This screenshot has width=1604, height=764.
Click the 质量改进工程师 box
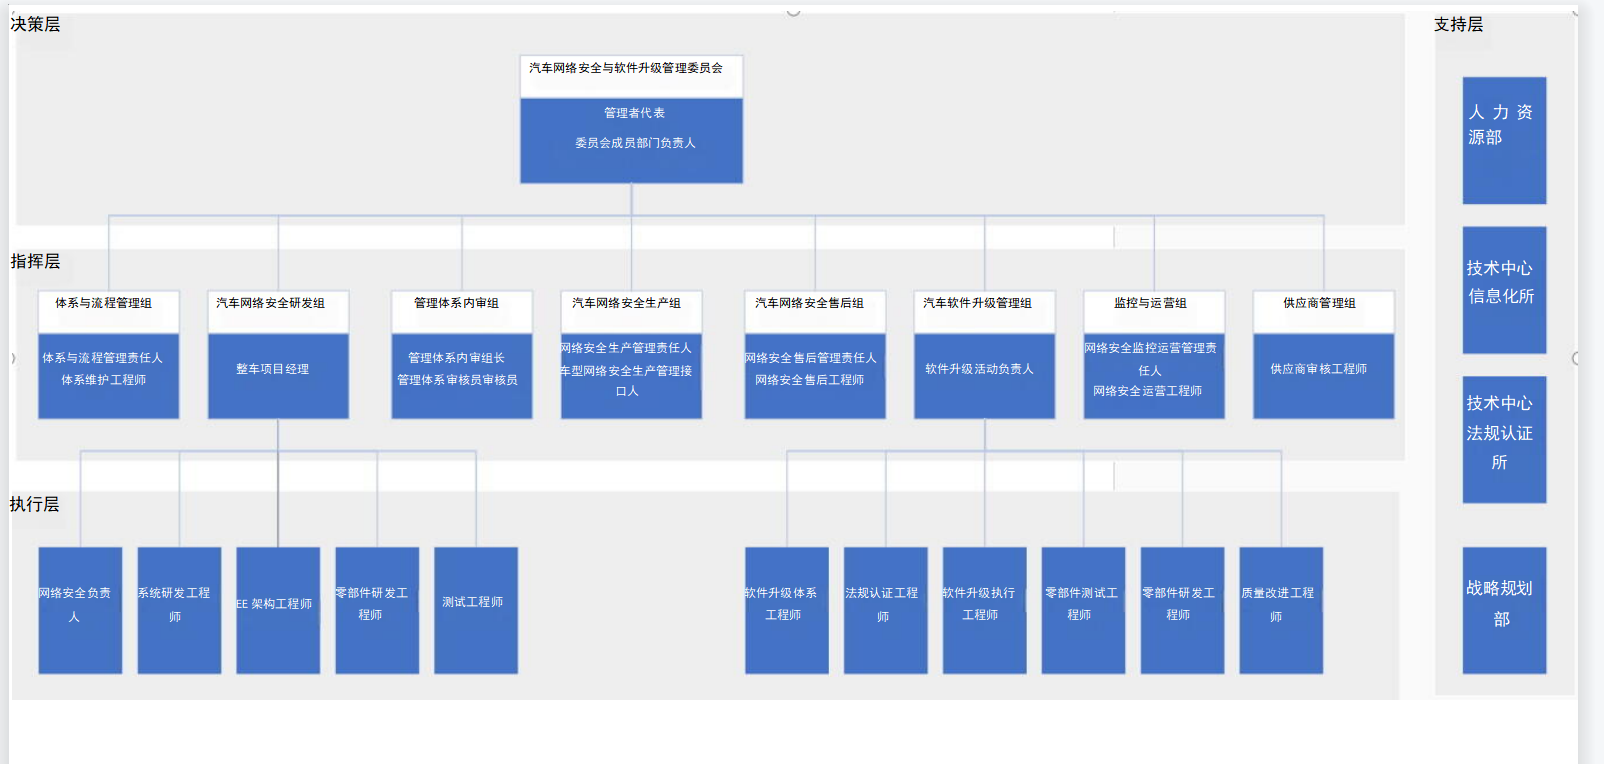click(1280, 610)
